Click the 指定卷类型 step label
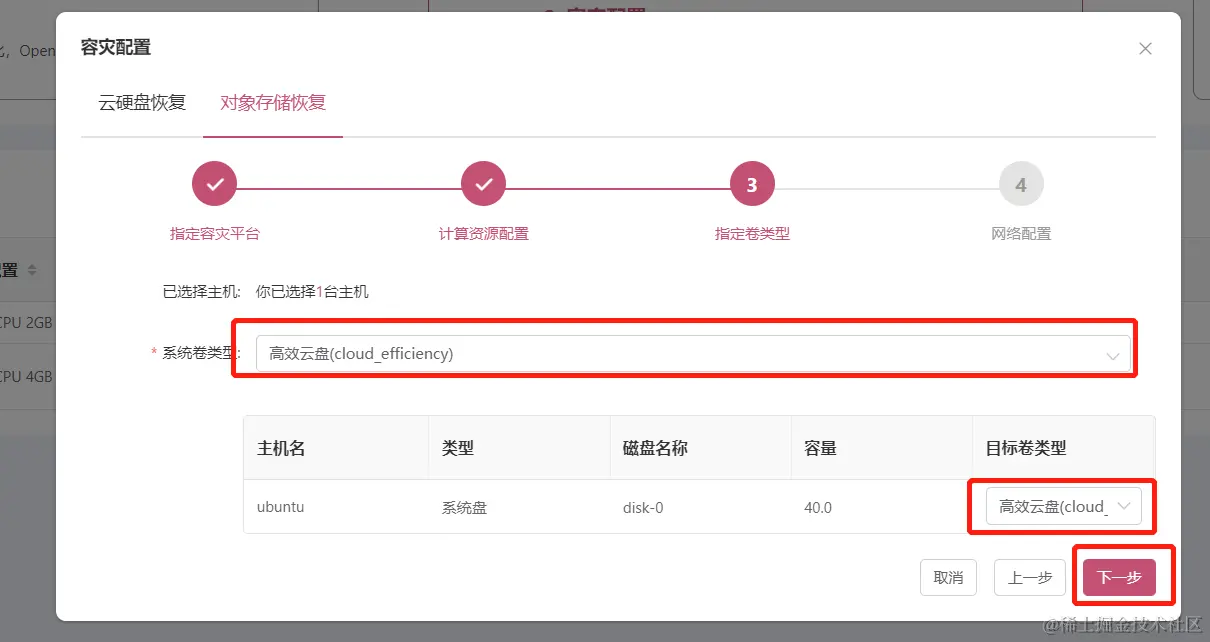This screenshot has width=1210, height=642. pyautogui.click(x=752, y=233)
